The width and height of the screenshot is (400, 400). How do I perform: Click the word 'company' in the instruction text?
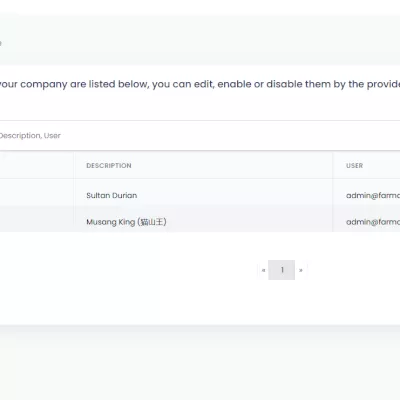click(x=44, y=84)
